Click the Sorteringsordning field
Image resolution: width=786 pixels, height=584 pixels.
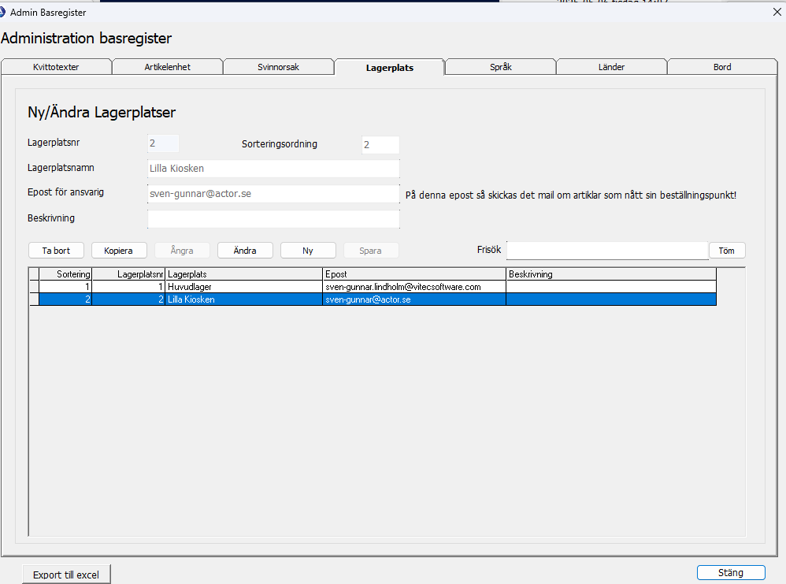click(x=380, y=144)
